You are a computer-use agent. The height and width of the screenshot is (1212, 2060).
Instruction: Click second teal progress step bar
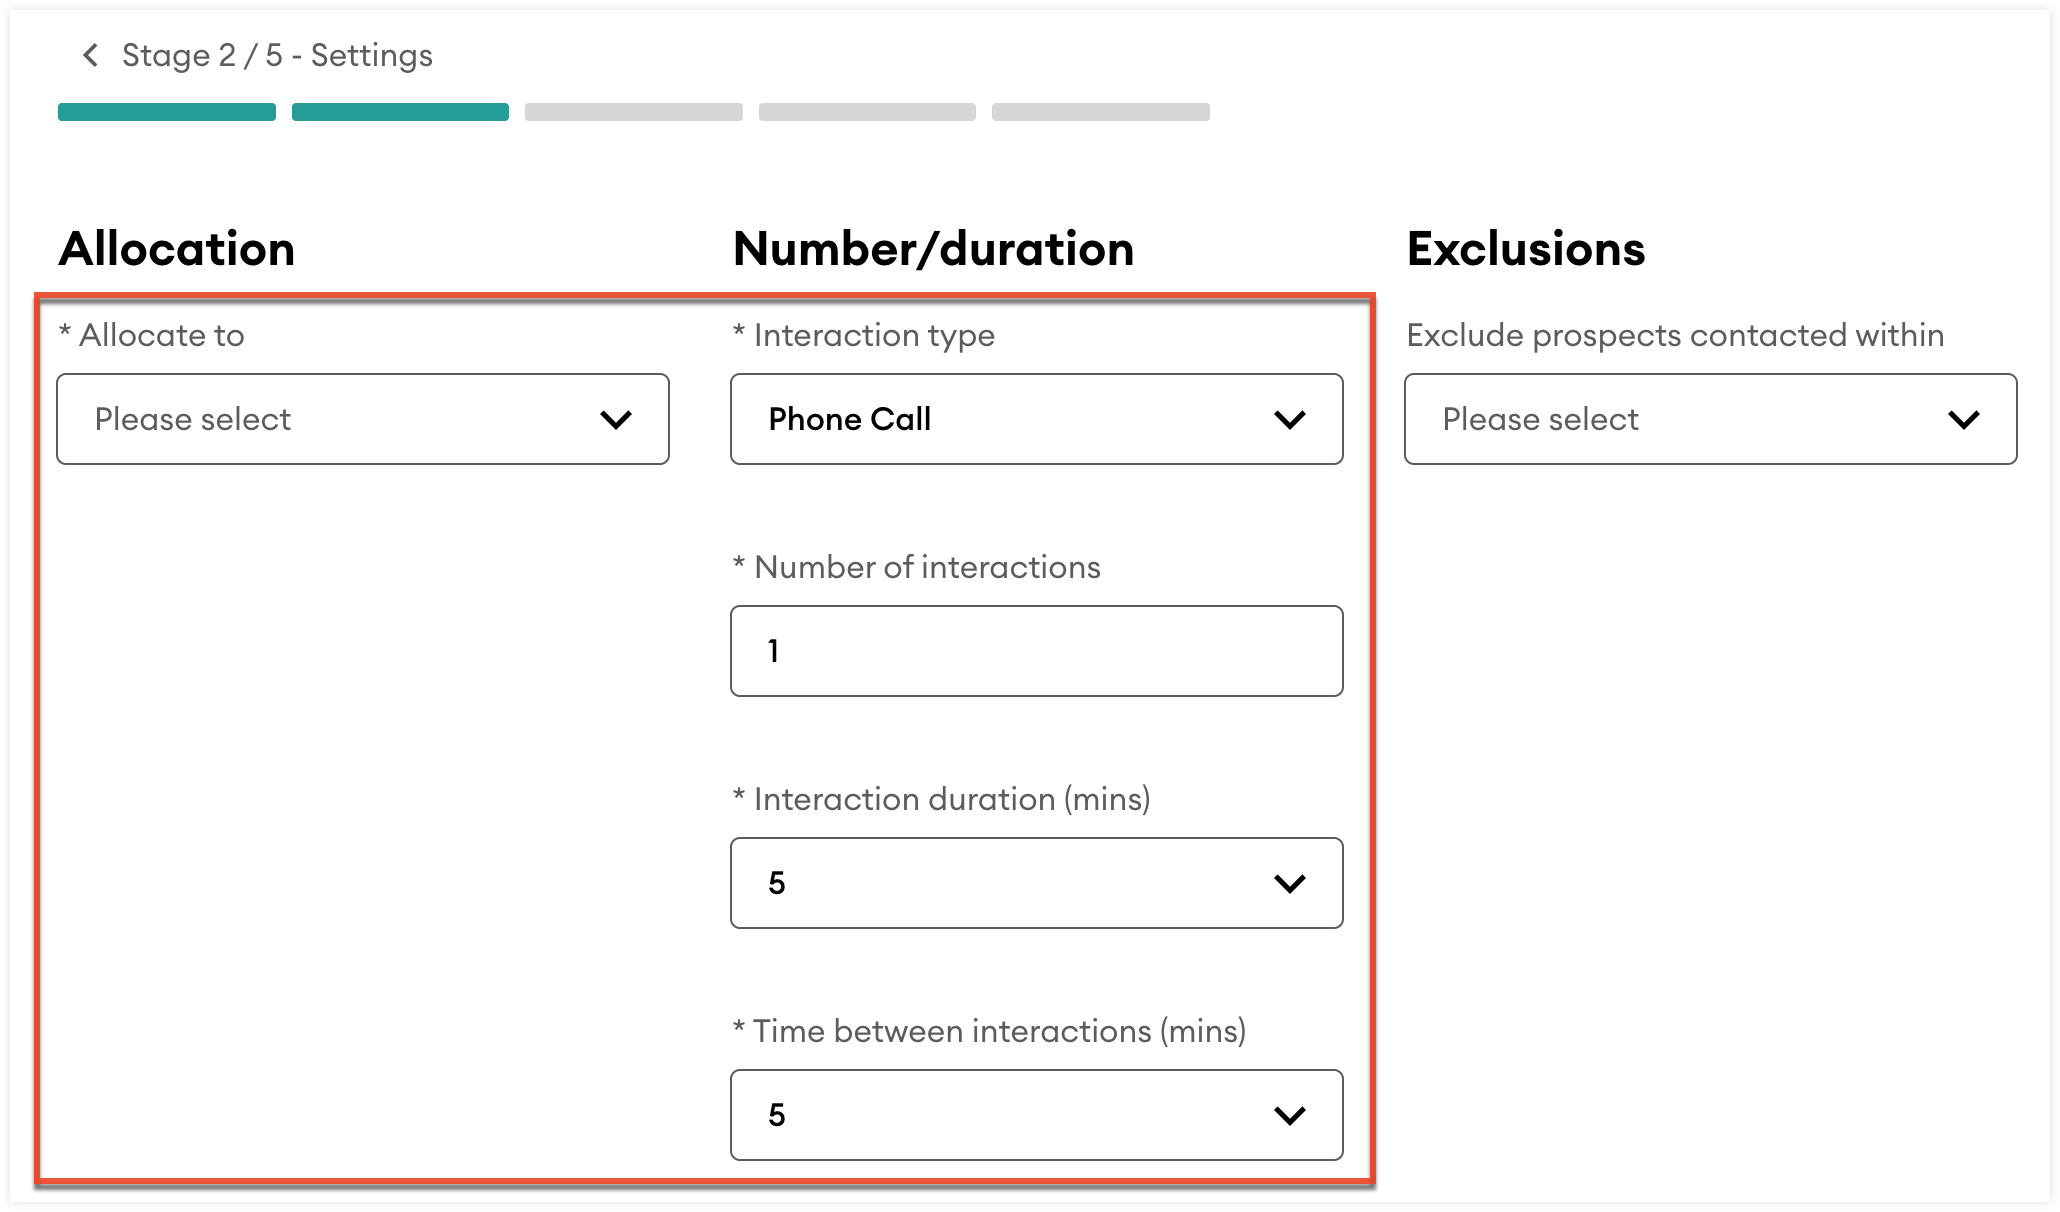point(400,112)
